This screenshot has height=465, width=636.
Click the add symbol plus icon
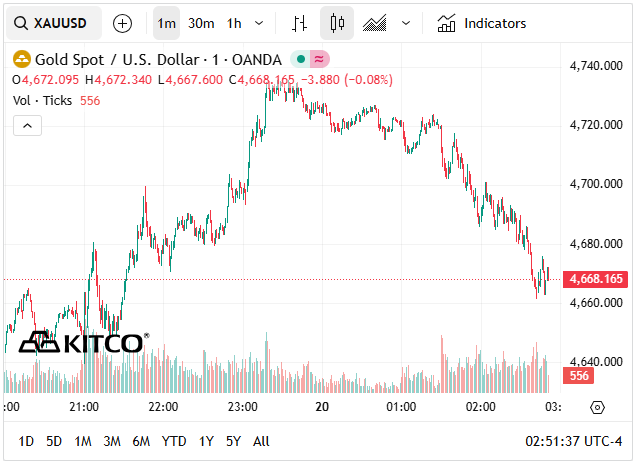[x=122, y=23]
